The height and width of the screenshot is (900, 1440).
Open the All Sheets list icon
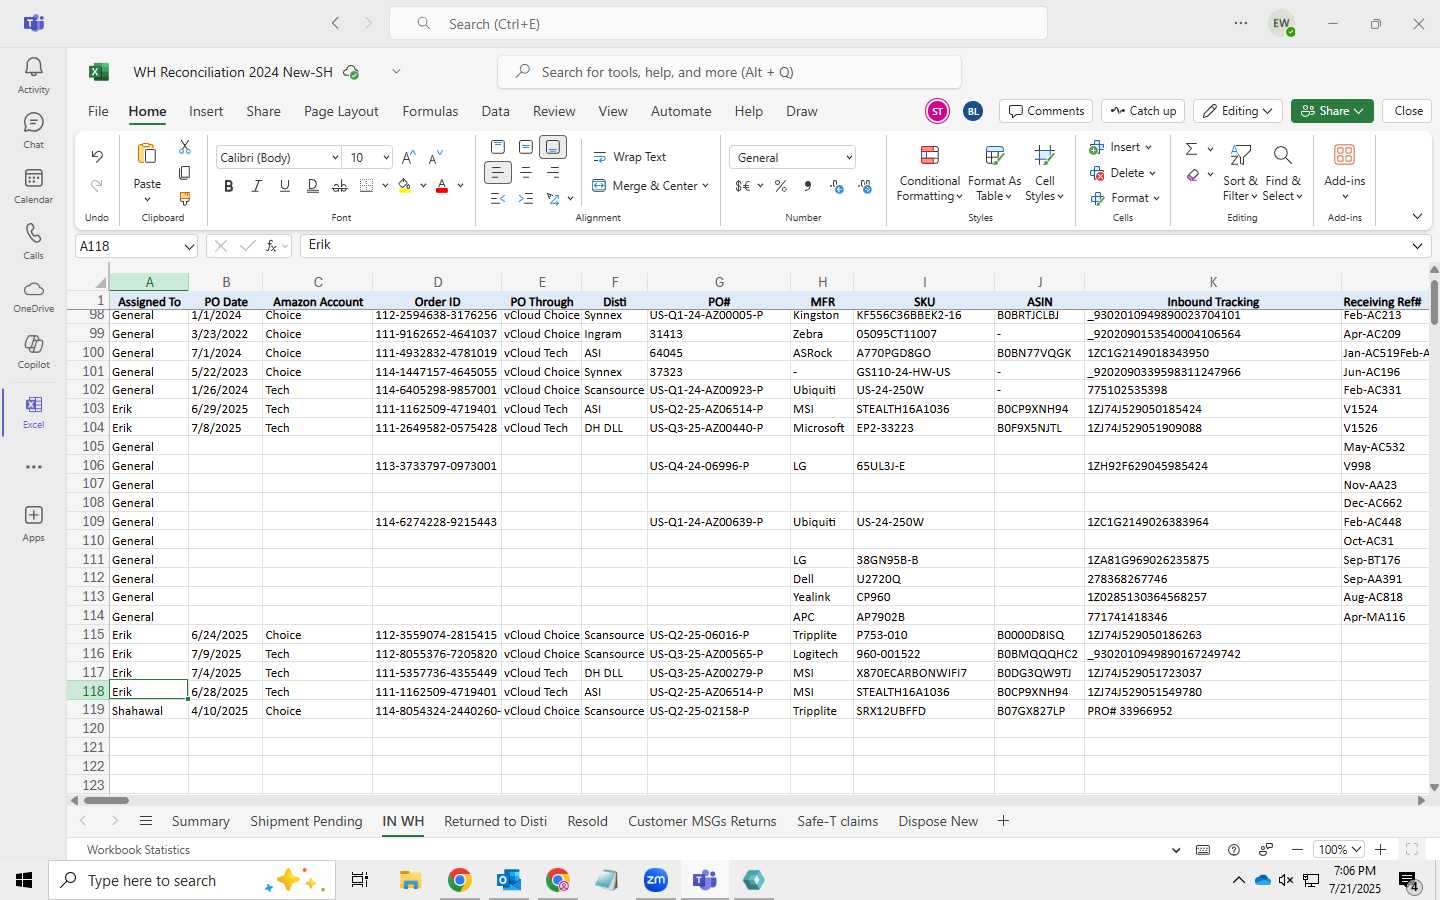pyautogui.click(x=146, y=821)
